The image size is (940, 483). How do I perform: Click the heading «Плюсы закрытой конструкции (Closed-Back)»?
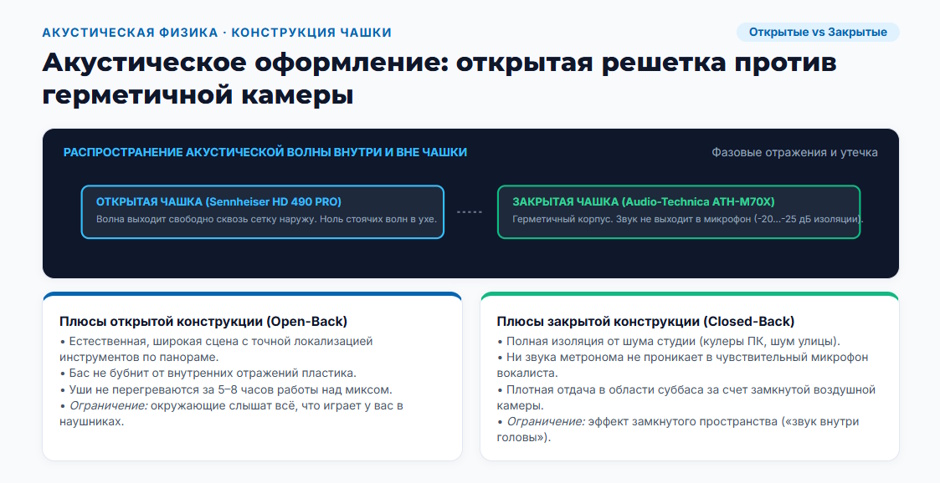646,321
